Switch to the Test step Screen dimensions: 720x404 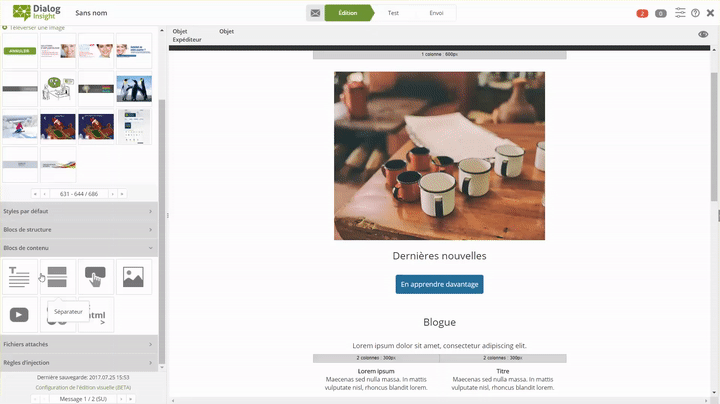393,13
